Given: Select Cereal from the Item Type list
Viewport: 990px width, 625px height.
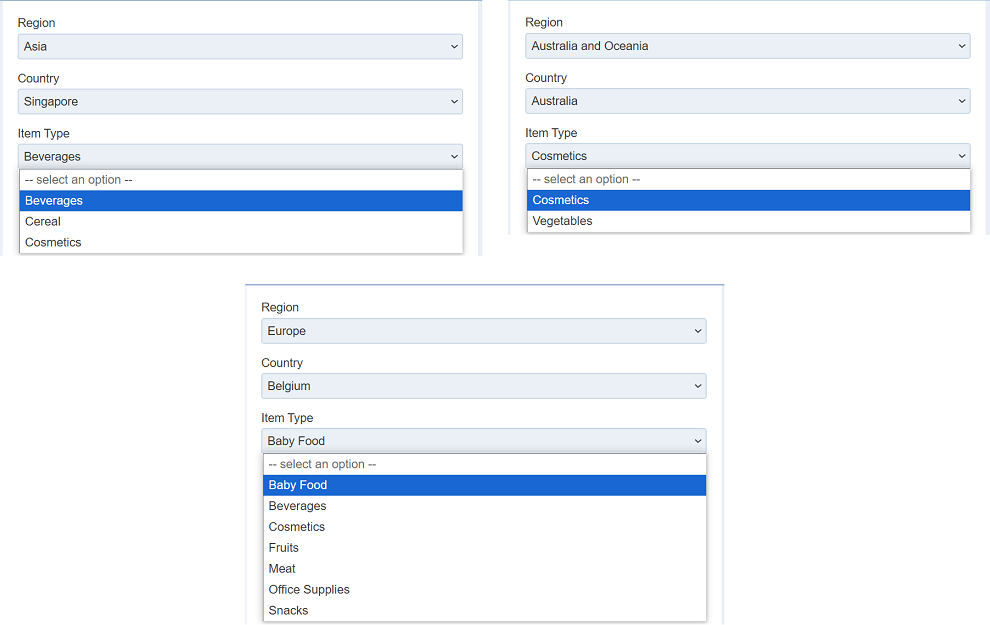Looking at the screenshot, I should click(43, 222).
